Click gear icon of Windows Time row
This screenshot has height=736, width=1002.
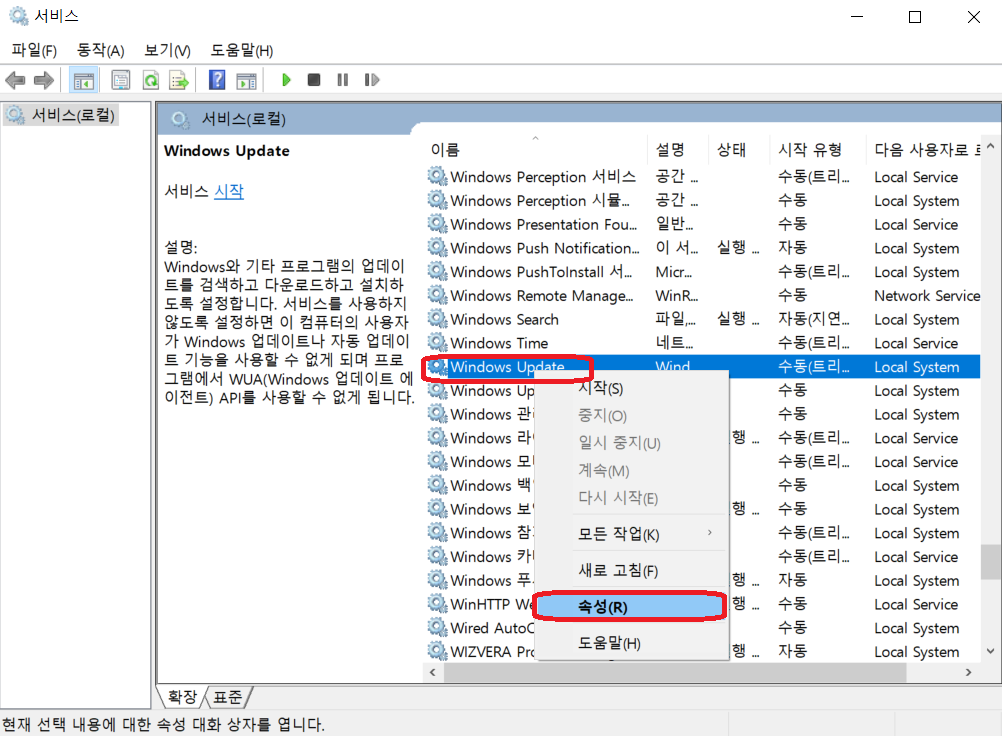tap(438, 342)
